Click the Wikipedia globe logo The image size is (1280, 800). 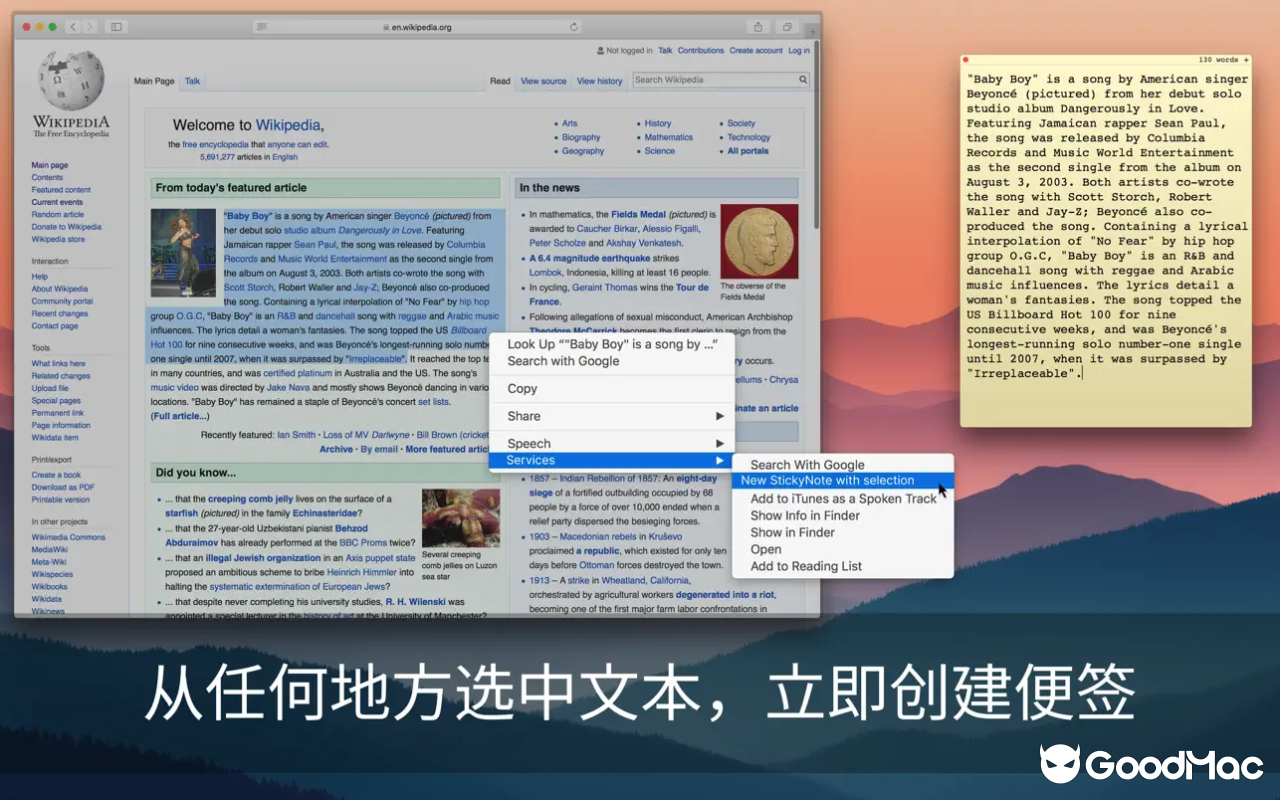coord(70,80)
